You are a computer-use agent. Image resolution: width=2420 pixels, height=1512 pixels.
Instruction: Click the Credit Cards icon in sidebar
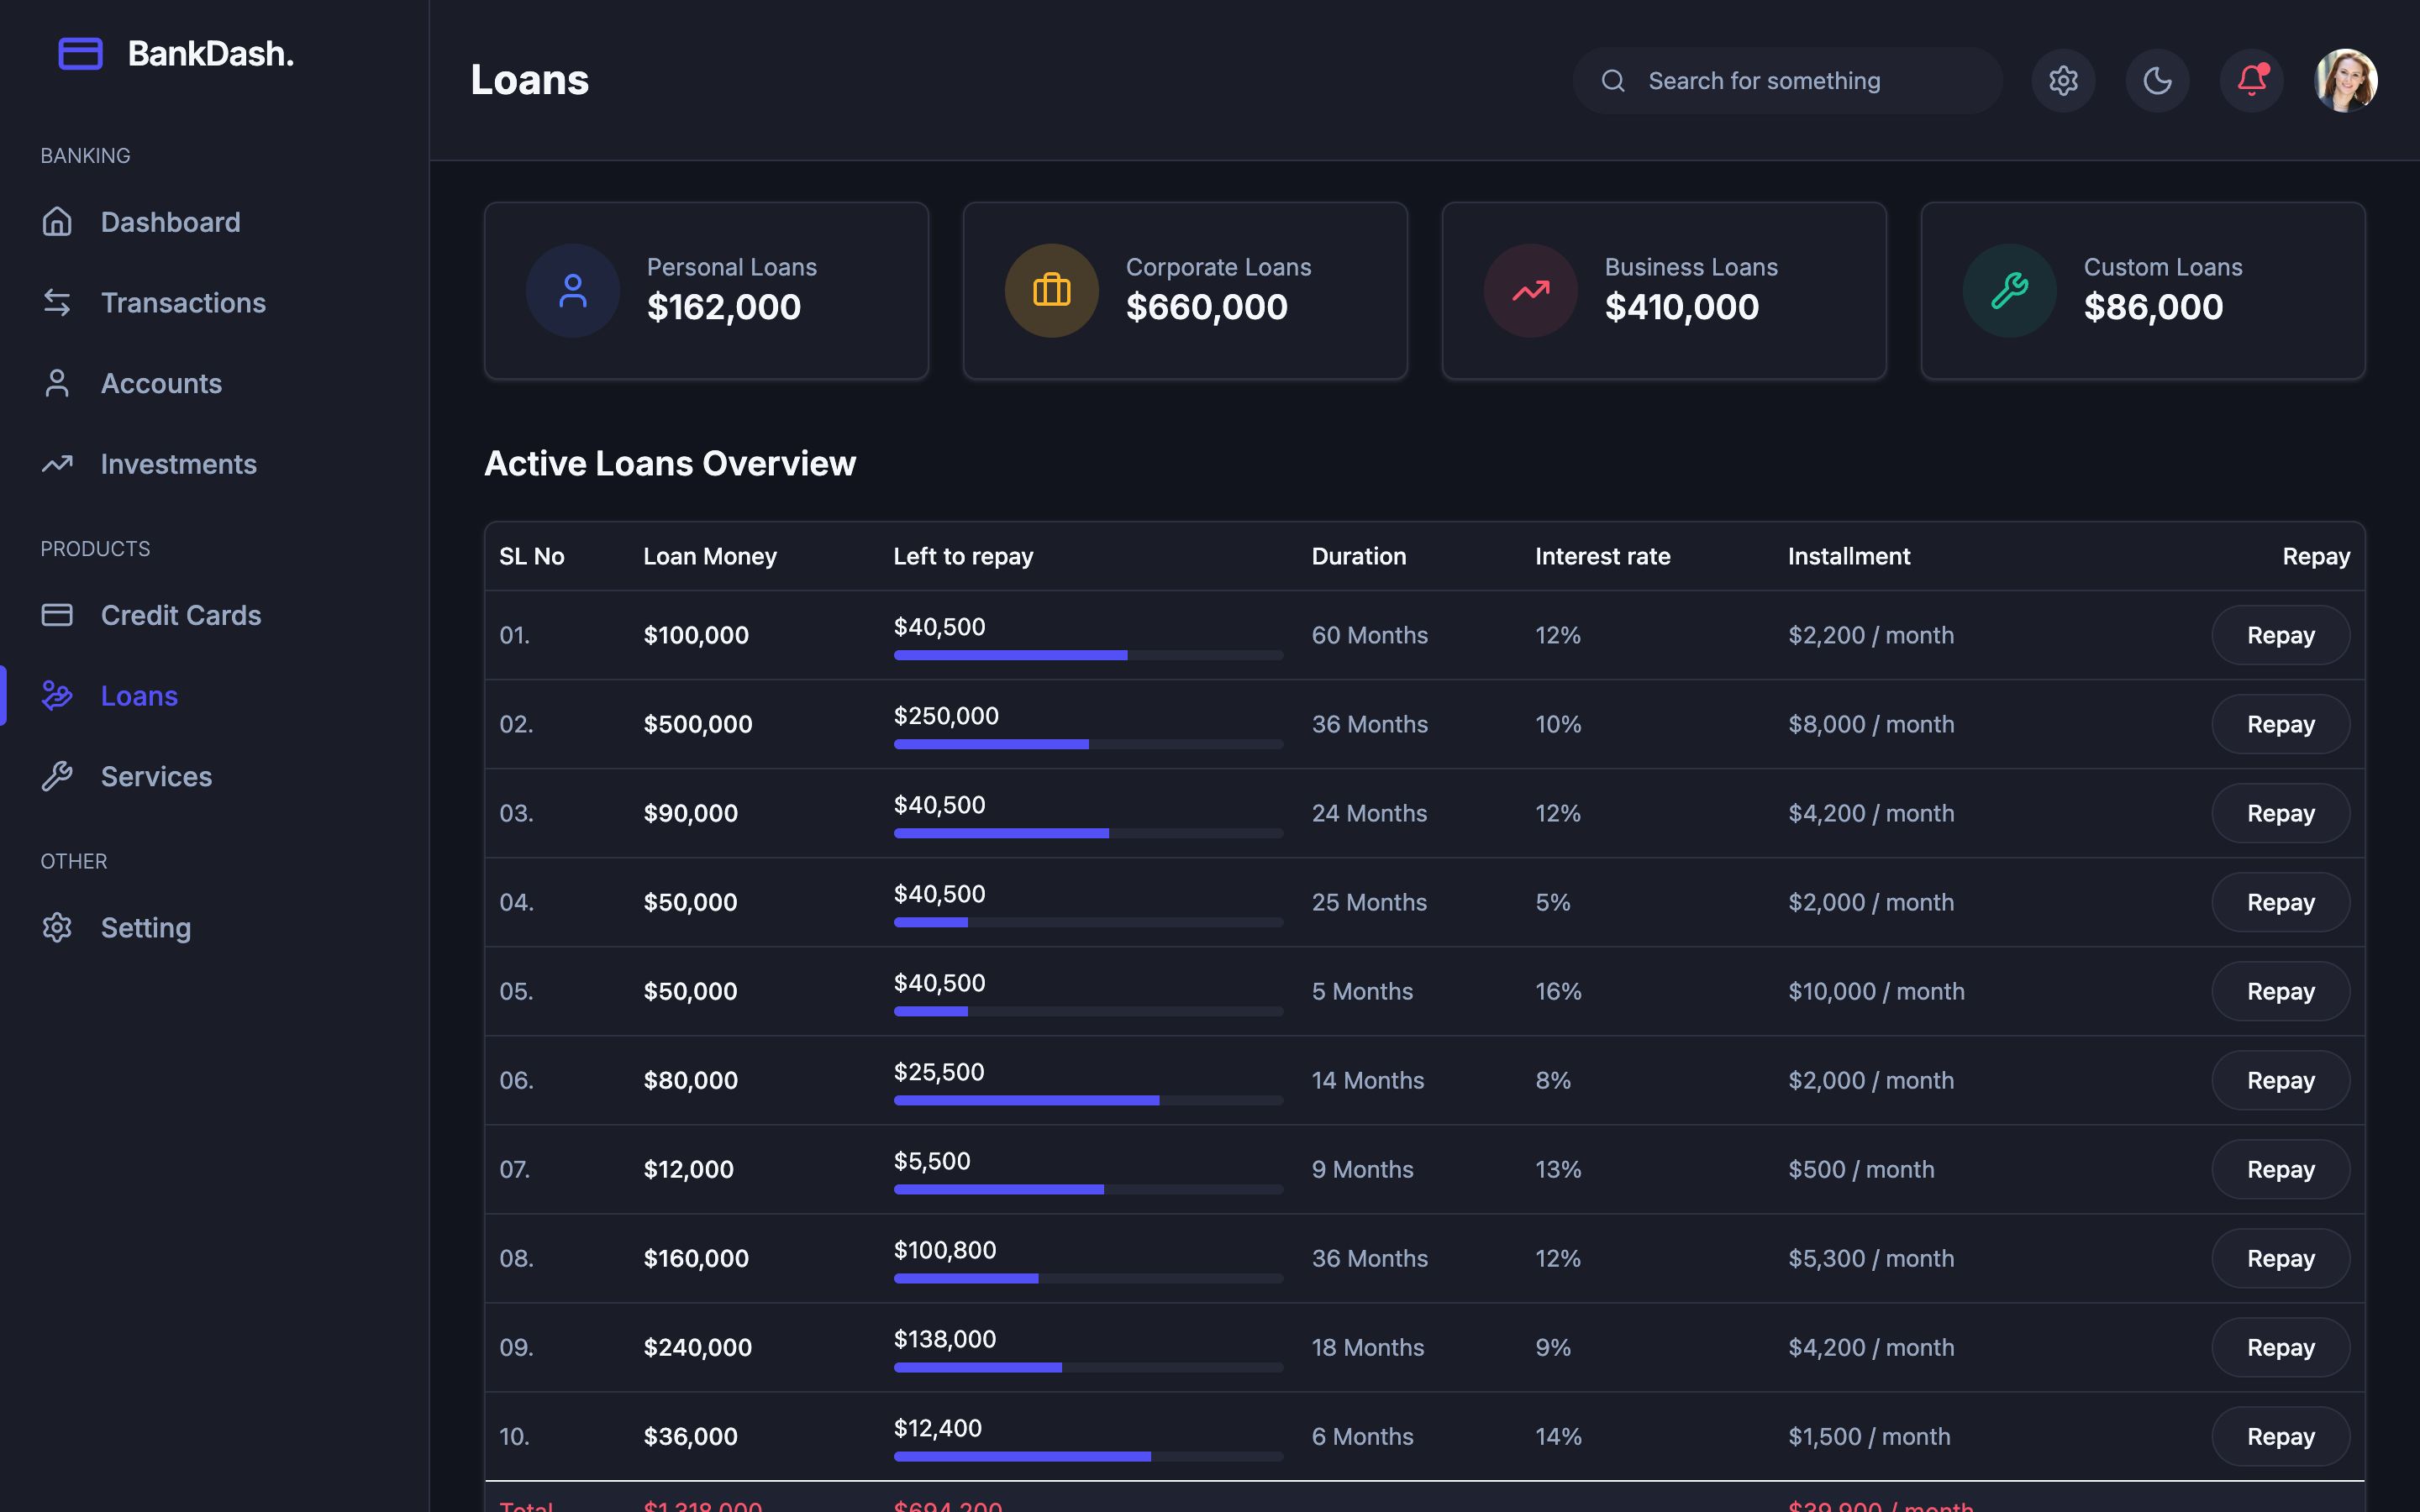(57, 615)
